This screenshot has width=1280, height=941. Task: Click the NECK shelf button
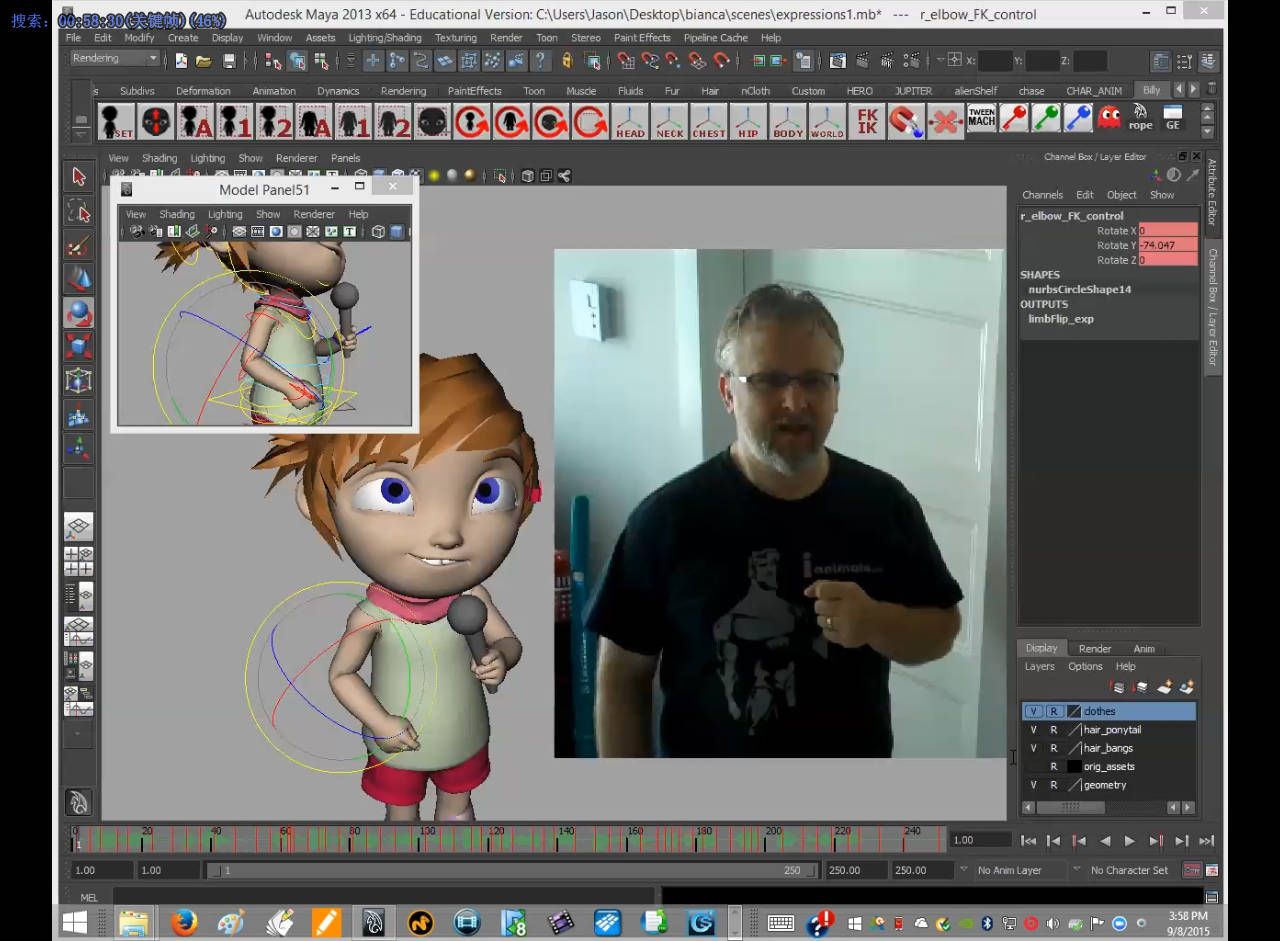(x=670, y=122)
